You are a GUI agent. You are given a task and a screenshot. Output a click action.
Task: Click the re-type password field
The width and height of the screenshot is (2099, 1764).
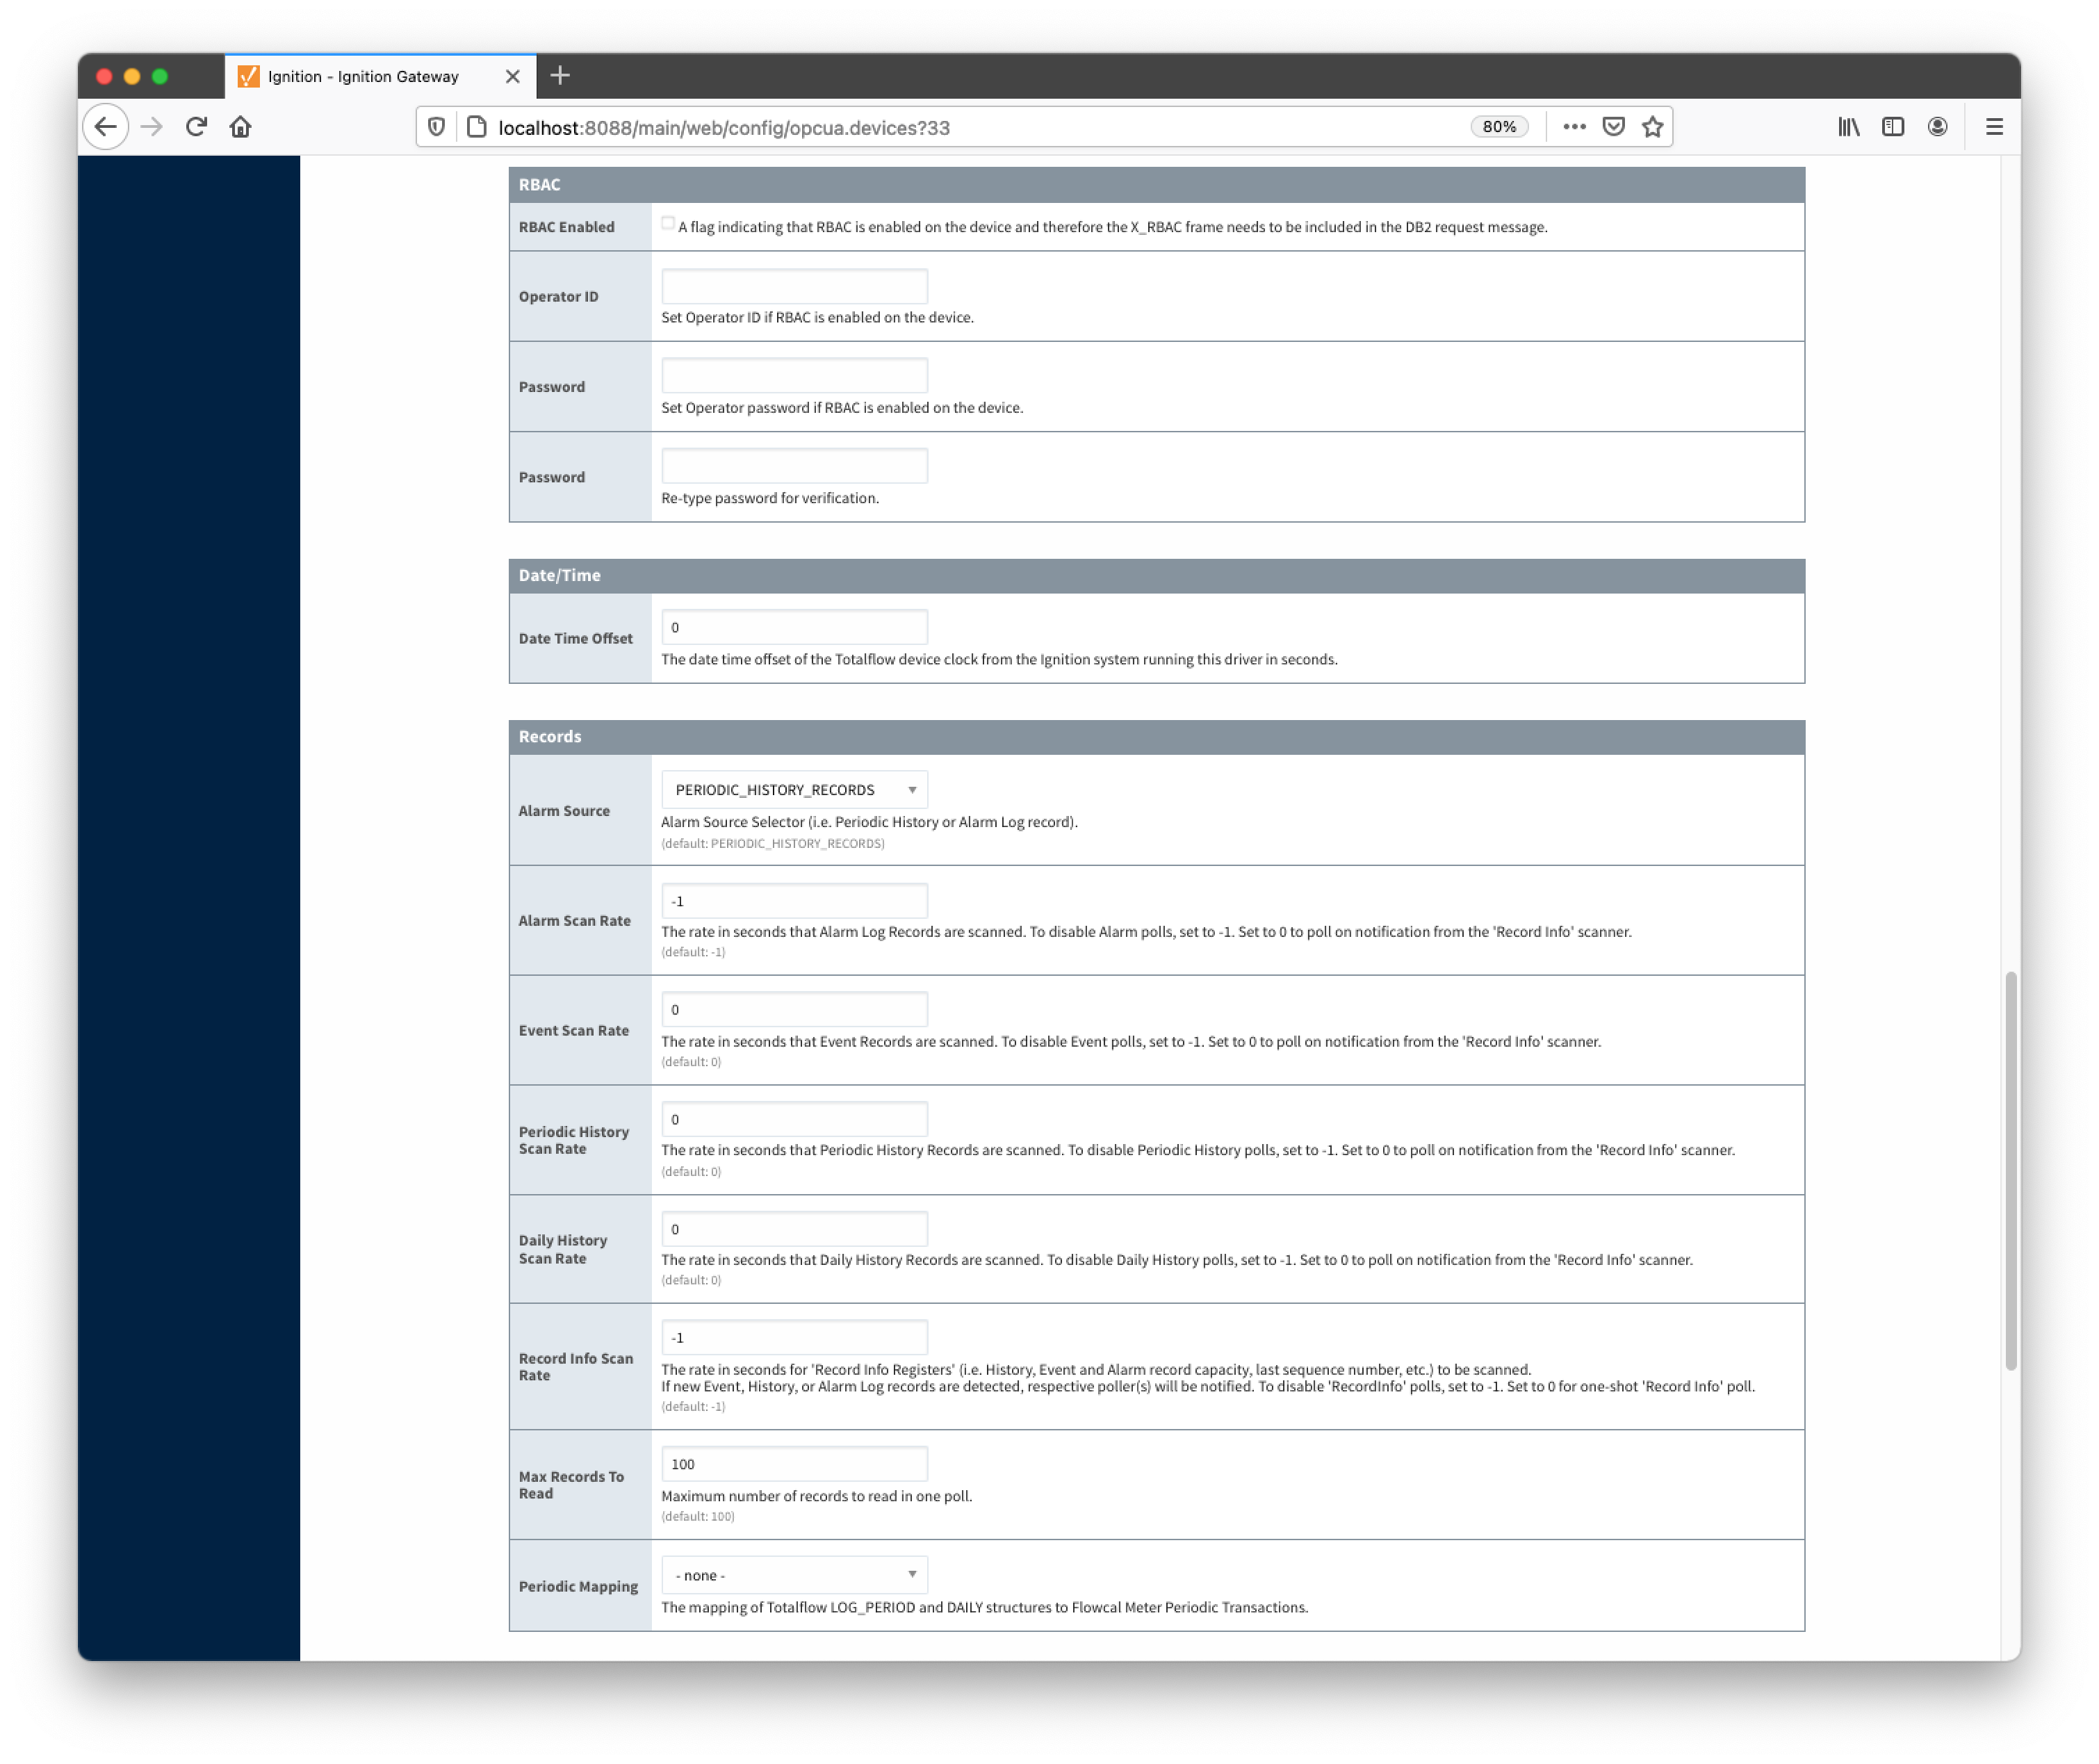tap(794, 466)
